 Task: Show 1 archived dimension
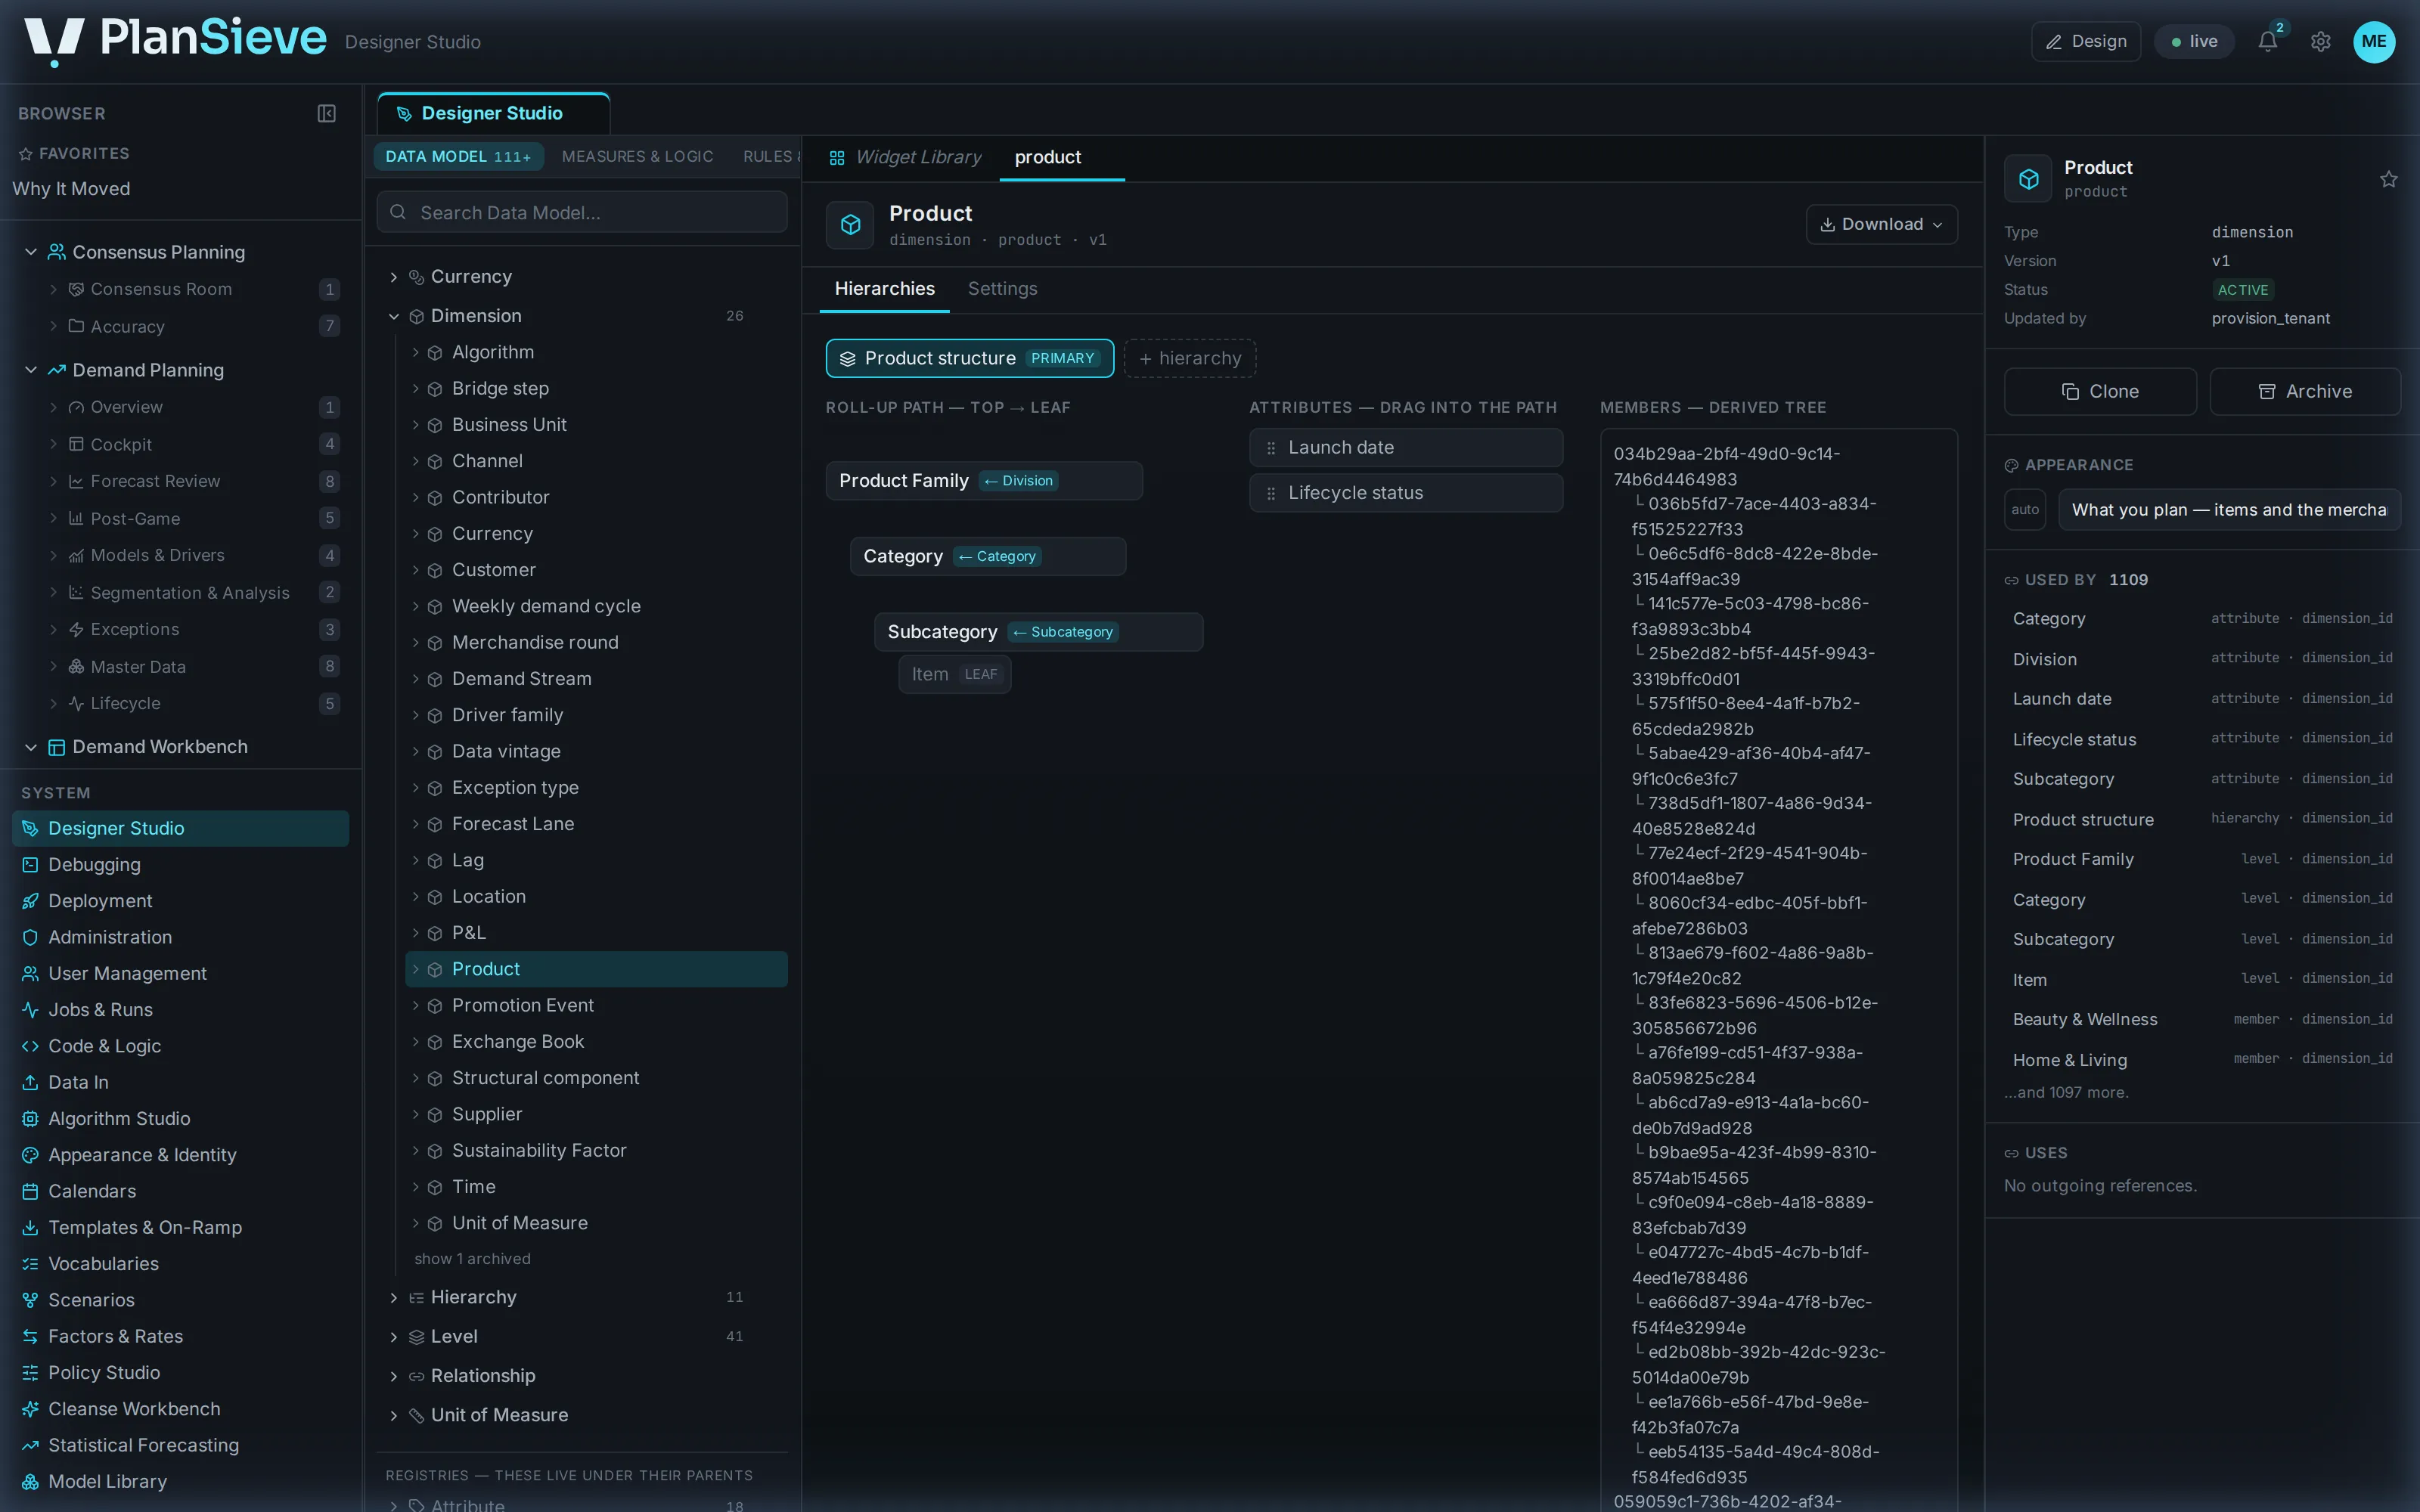pyautogui.click(x=472, y=1259)
